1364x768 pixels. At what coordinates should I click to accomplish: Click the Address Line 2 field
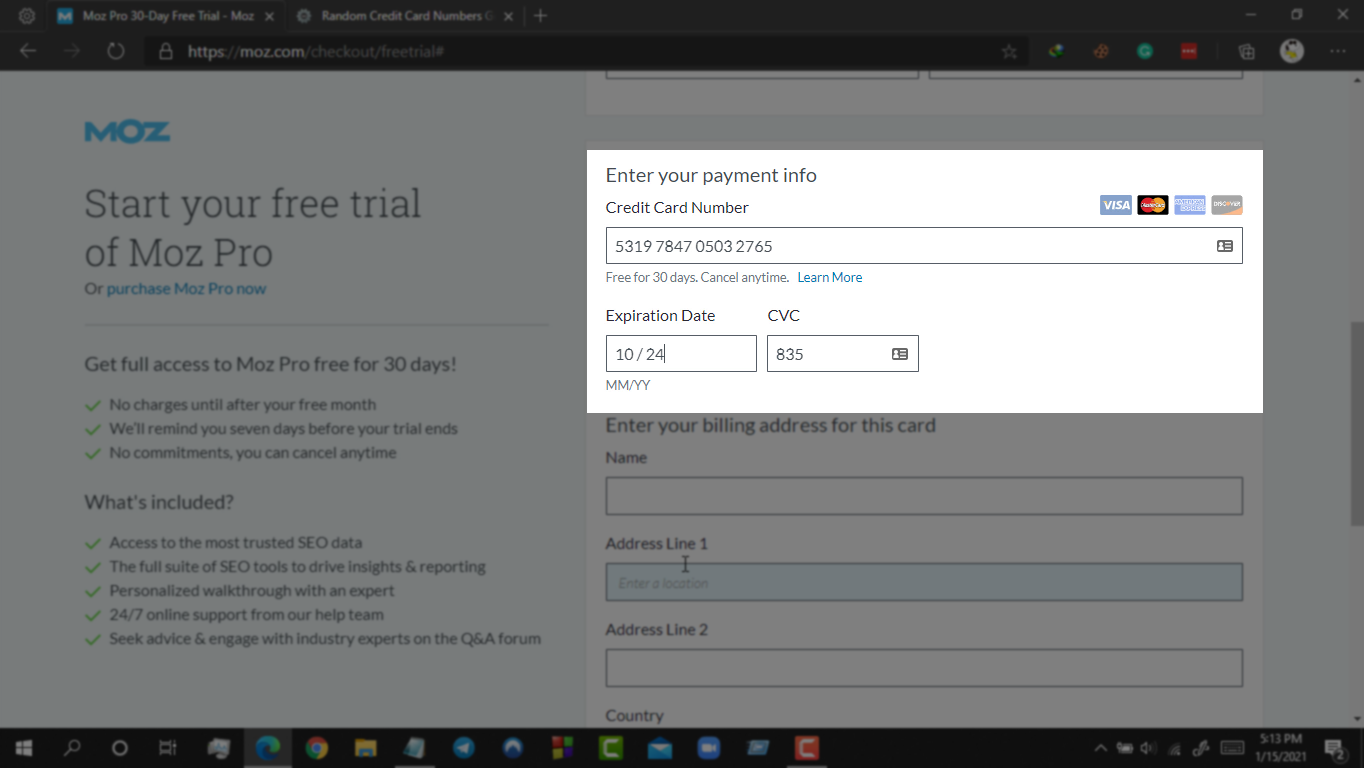click(924, 668)
